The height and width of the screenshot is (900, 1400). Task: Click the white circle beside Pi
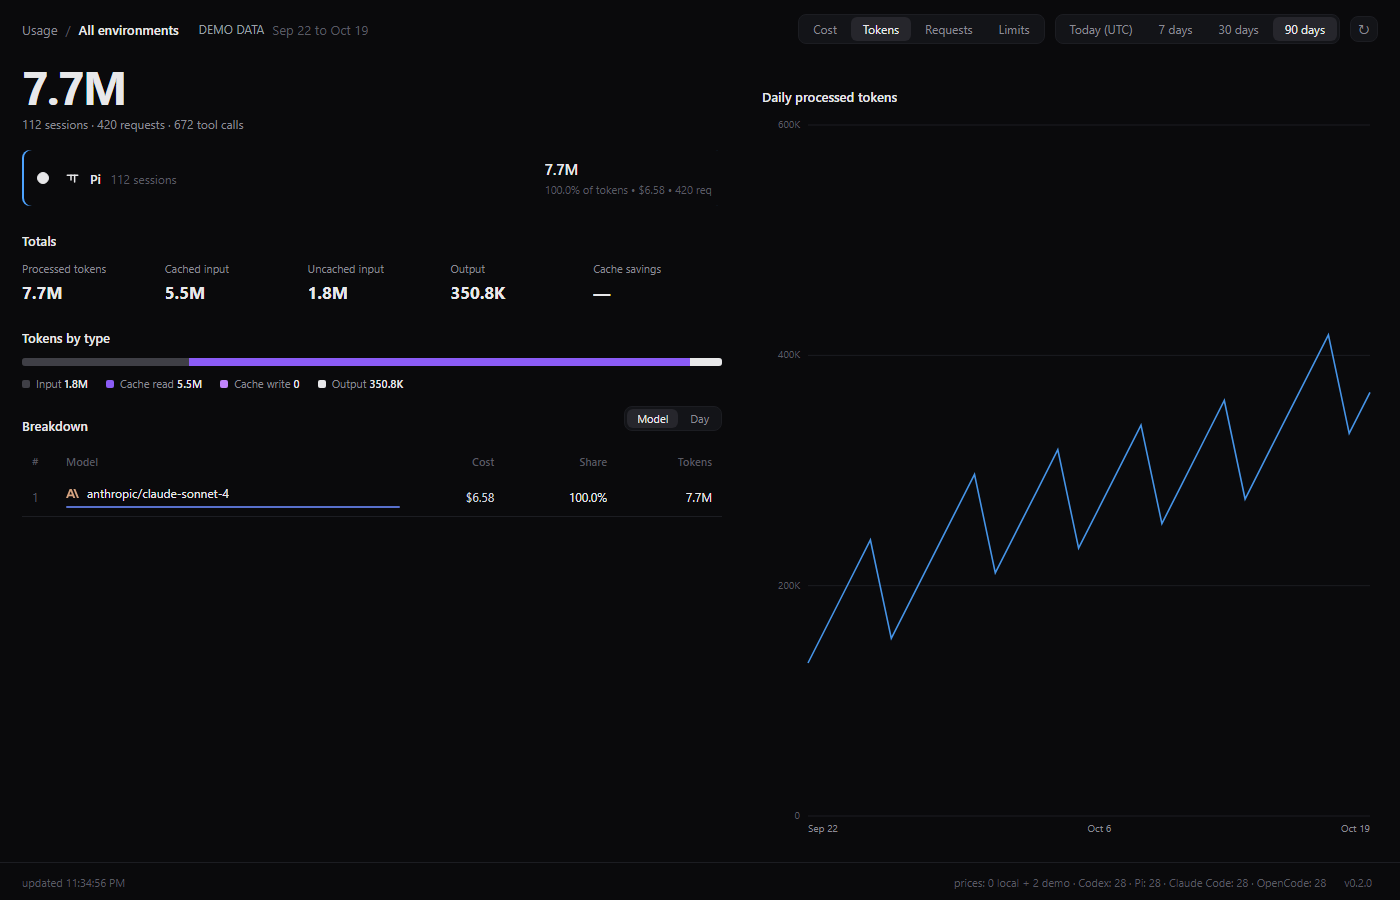43,178
